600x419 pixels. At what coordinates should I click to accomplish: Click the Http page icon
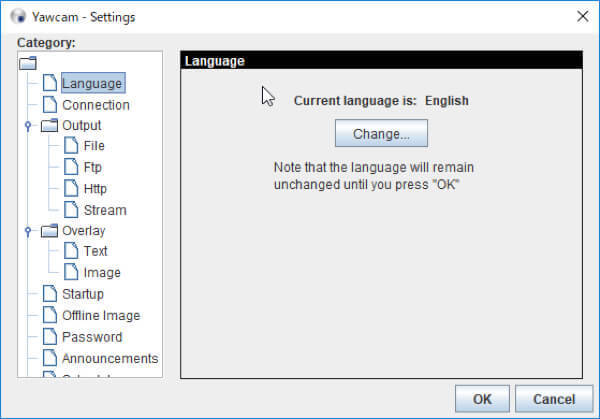71,188
